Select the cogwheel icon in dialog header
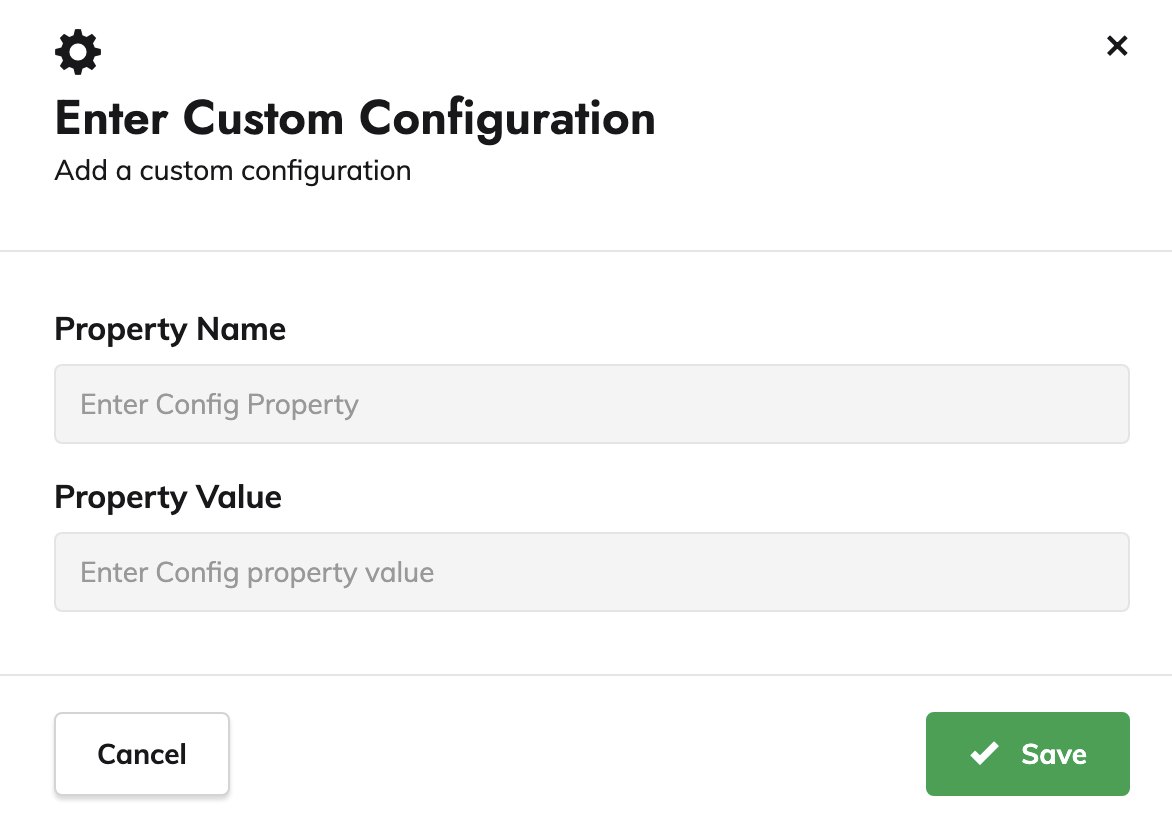Image resolution: width=1172 pixels, height=818 pixels. [78, 52]
